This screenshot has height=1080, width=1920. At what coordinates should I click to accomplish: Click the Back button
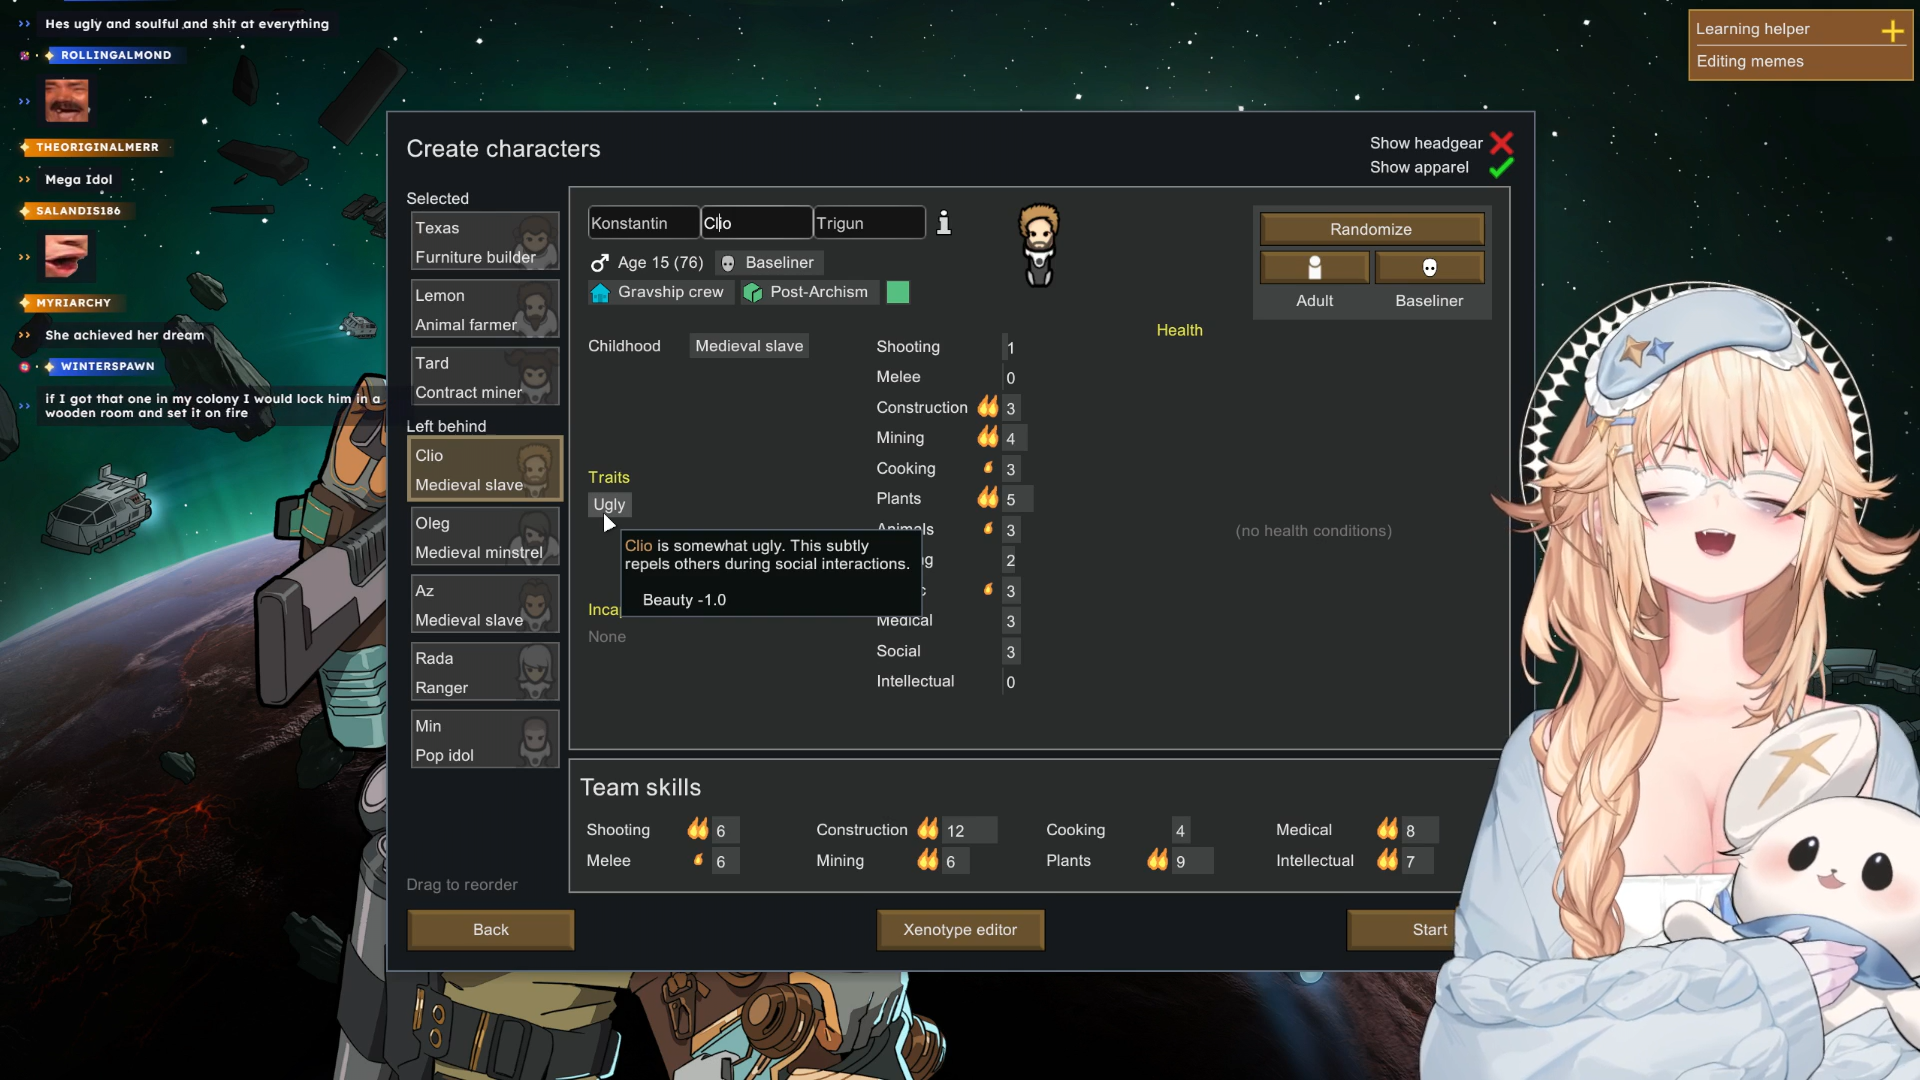tap(490, 929)
